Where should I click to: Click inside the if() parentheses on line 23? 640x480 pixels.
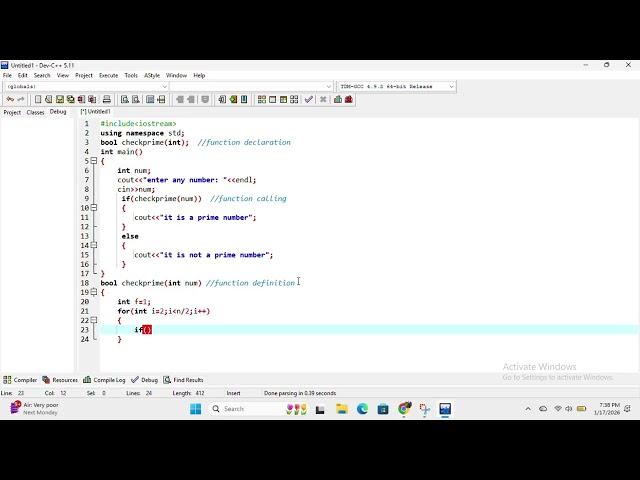147,330
